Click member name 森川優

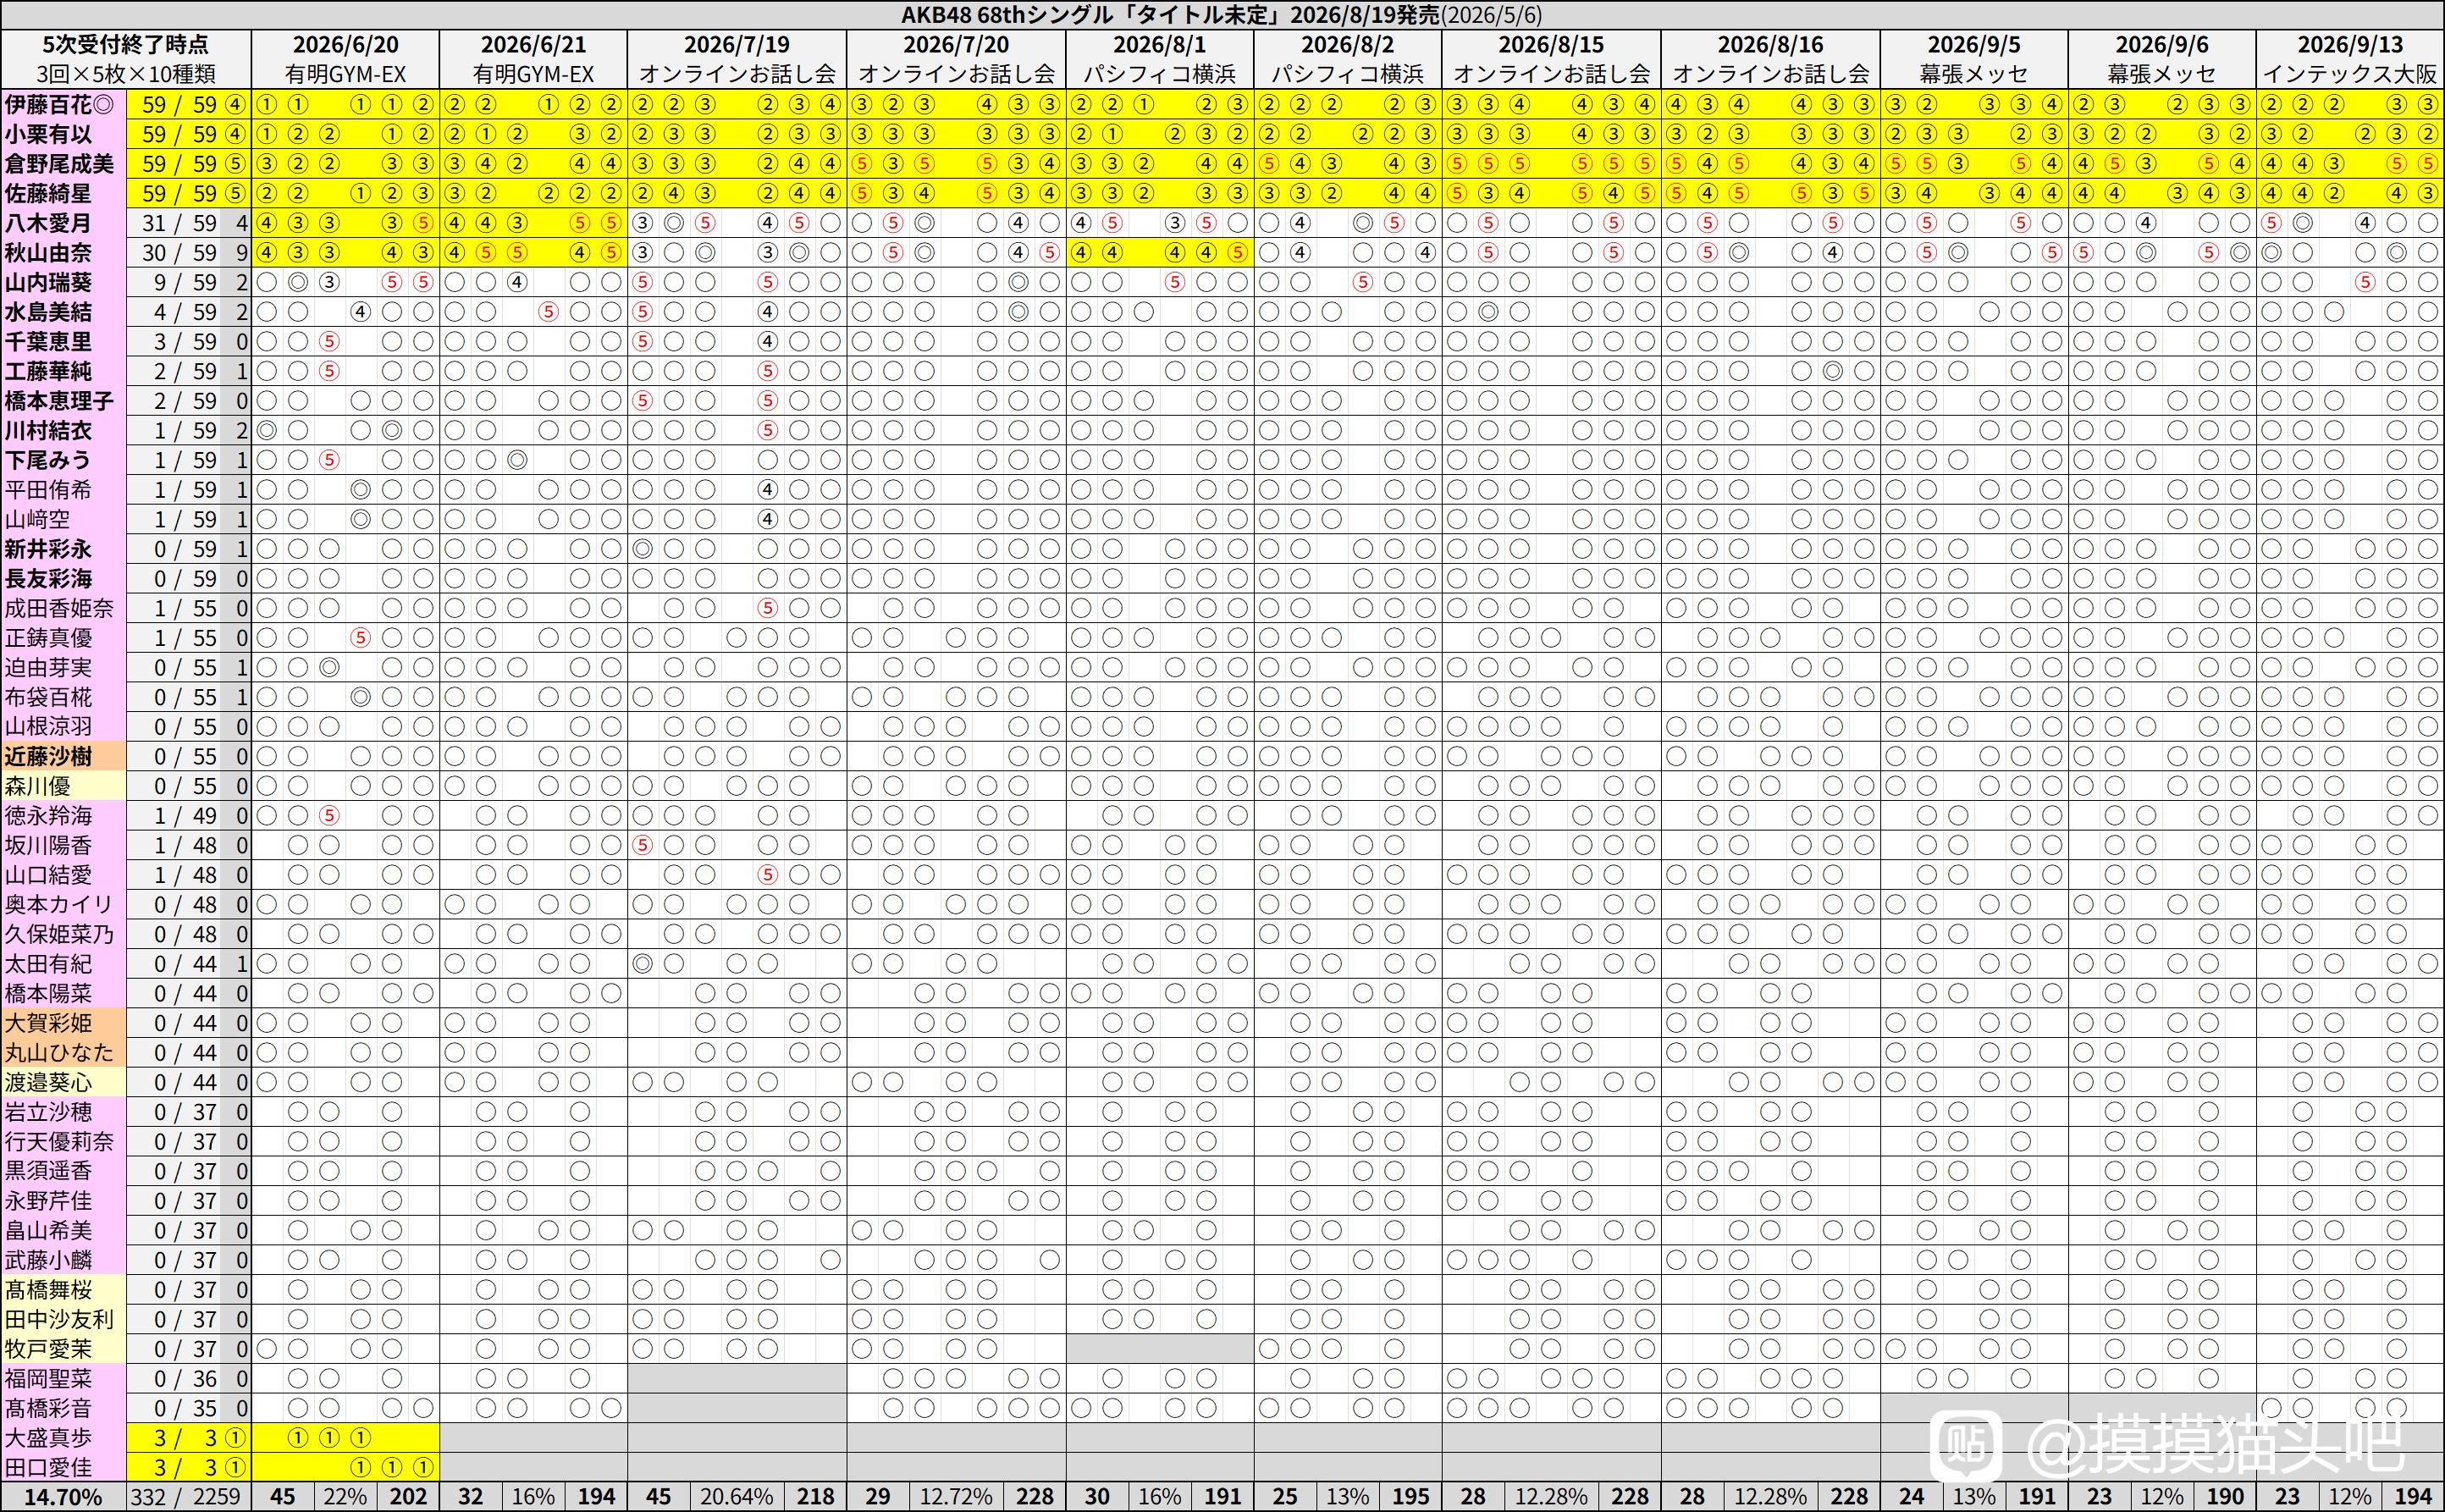[38, 786]
